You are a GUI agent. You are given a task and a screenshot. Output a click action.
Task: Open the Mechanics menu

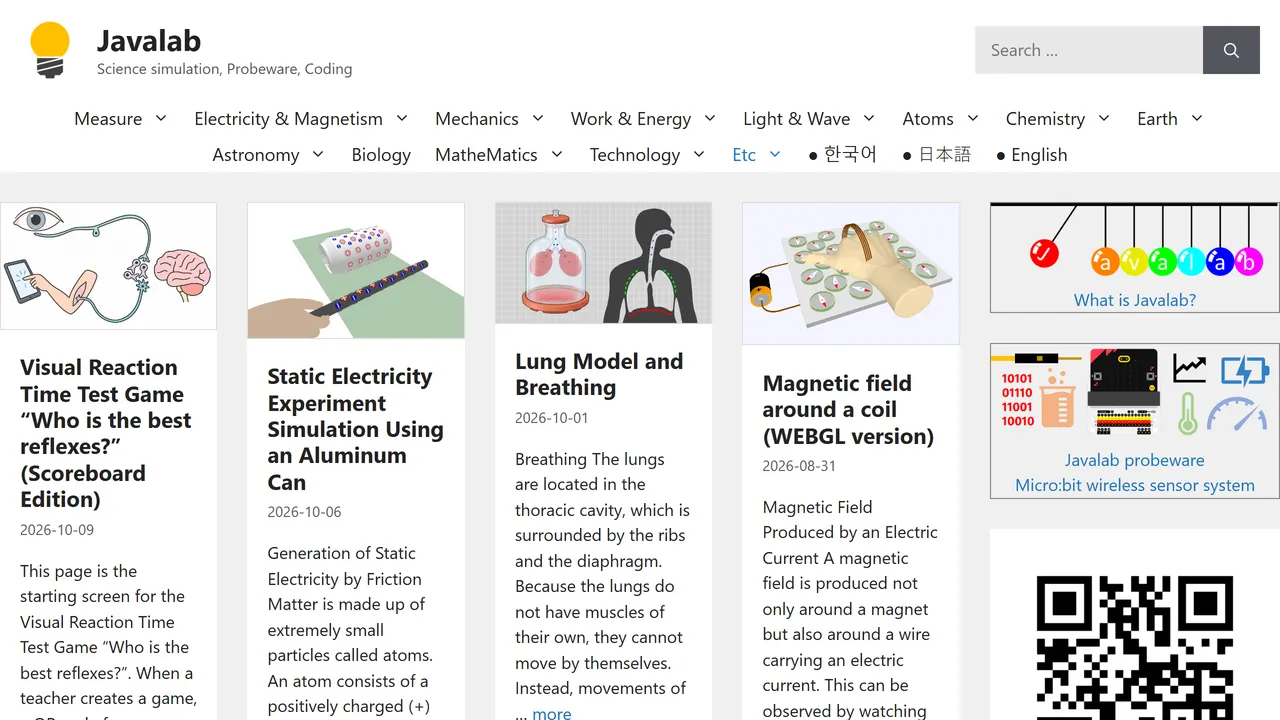tap(477, 119)
